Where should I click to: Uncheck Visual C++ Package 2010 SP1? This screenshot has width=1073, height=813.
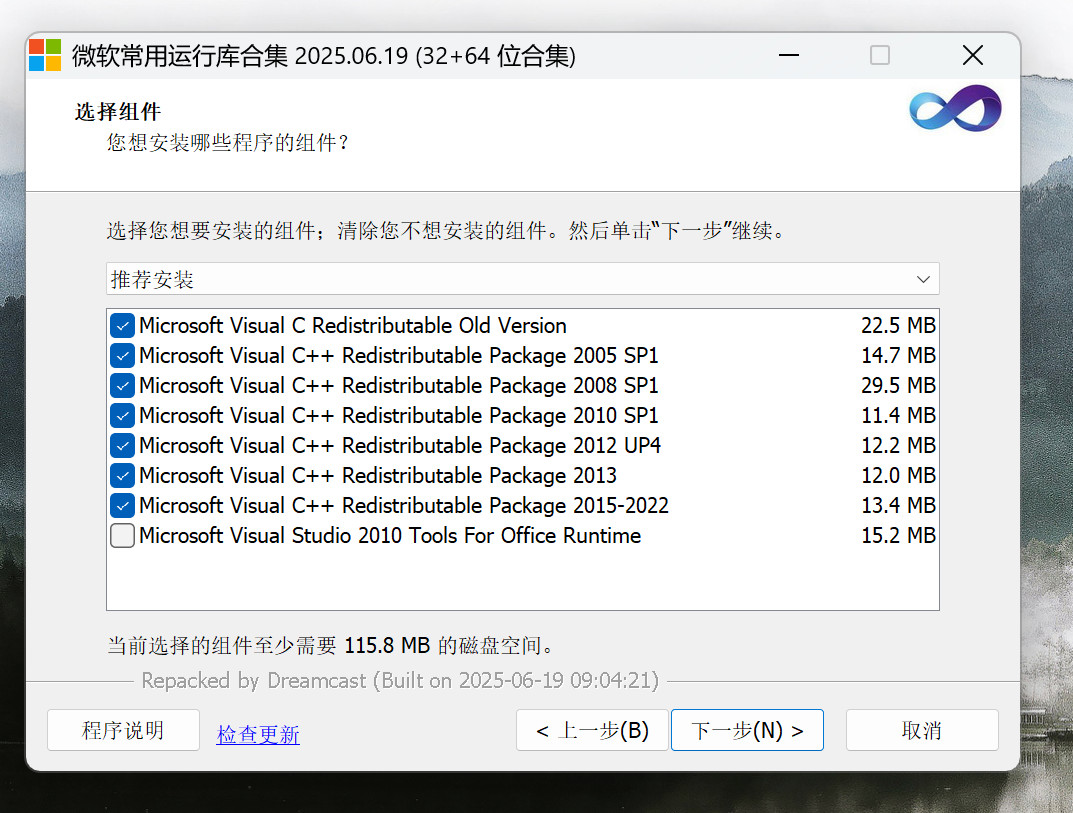(122, 415)
